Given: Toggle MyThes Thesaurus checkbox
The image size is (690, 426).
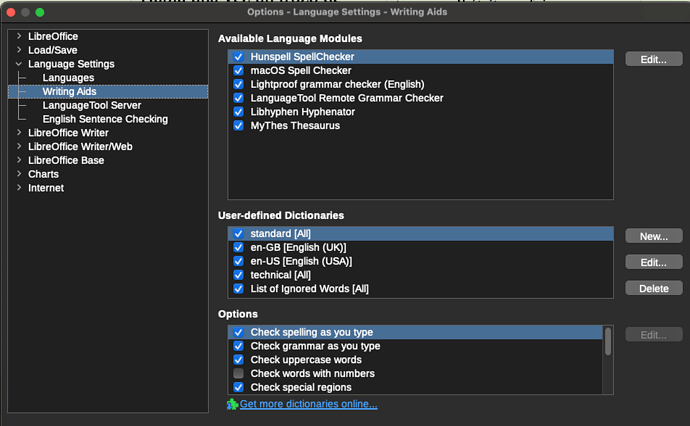Looking at the screenshot, I should 239,126.
